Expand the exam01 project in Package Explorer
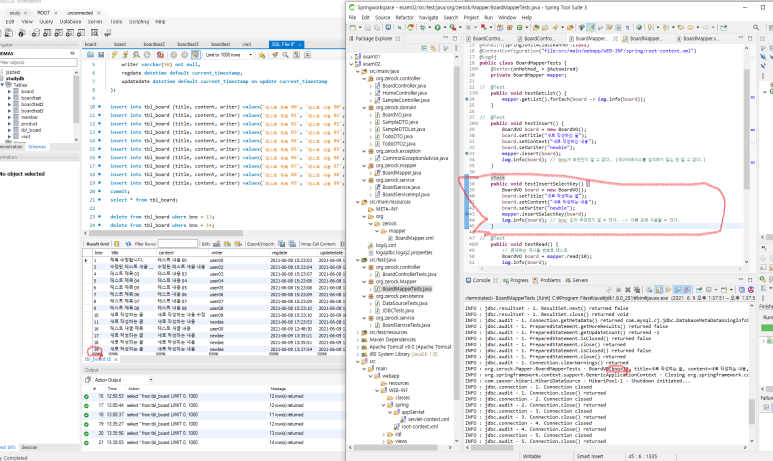The height and width of the screenshot is (461, 773). 352,57
